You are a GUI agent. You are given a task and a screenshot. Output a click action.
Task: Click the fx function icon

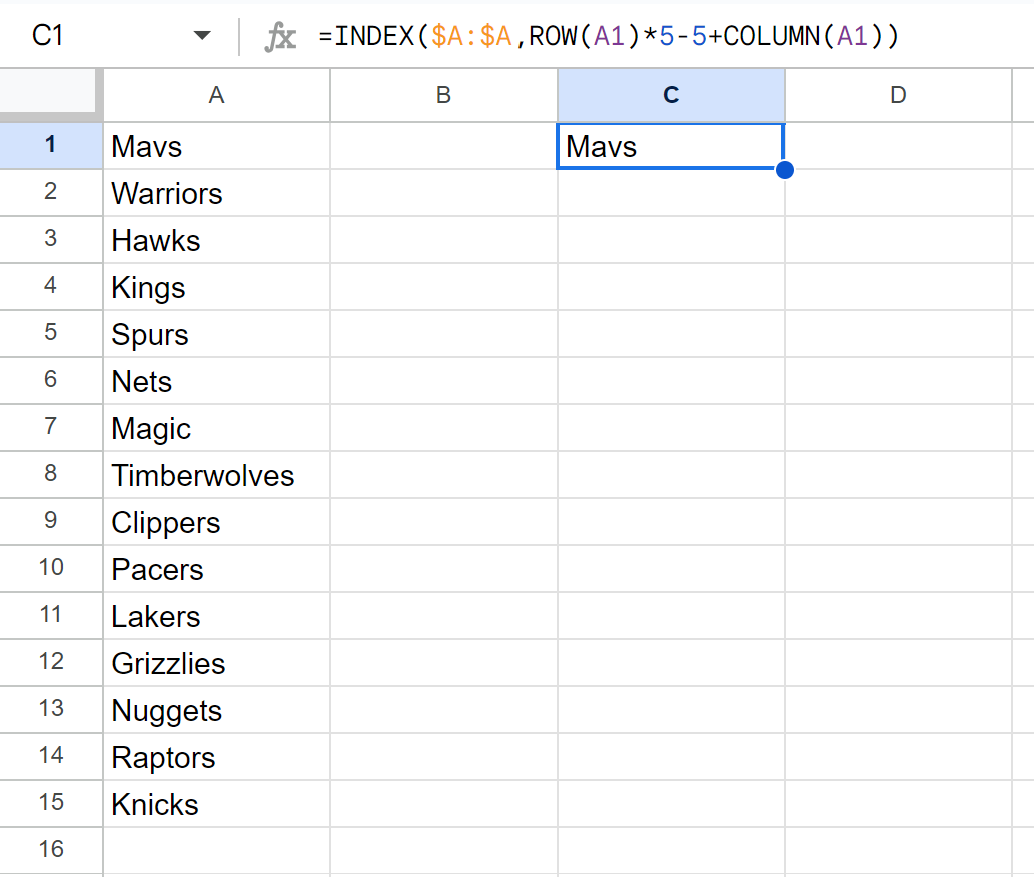click(280, 36)
